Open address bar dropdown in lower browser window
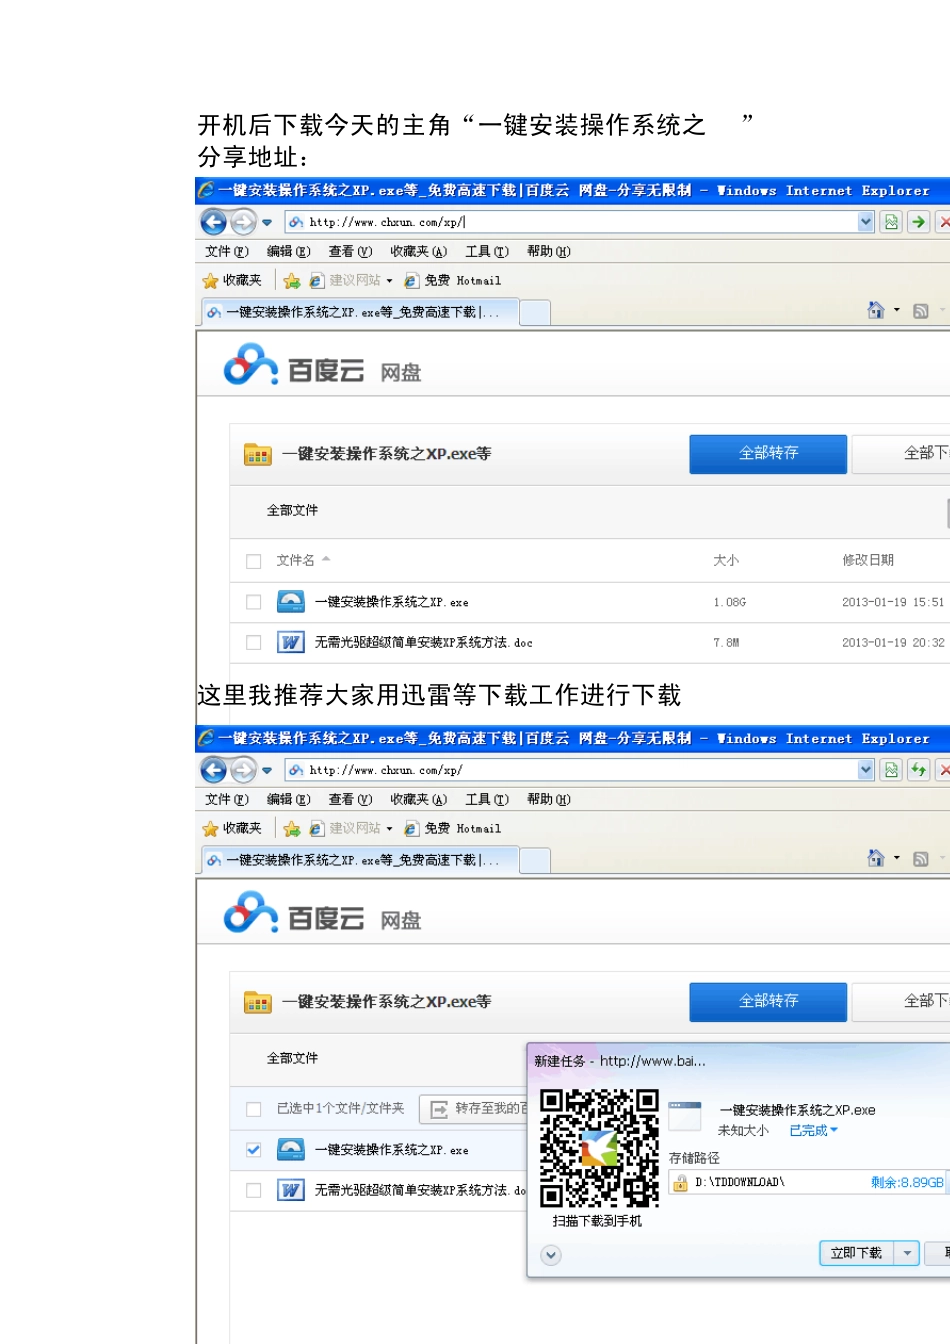Viewport: 950px width, 1344px height. 866,770
